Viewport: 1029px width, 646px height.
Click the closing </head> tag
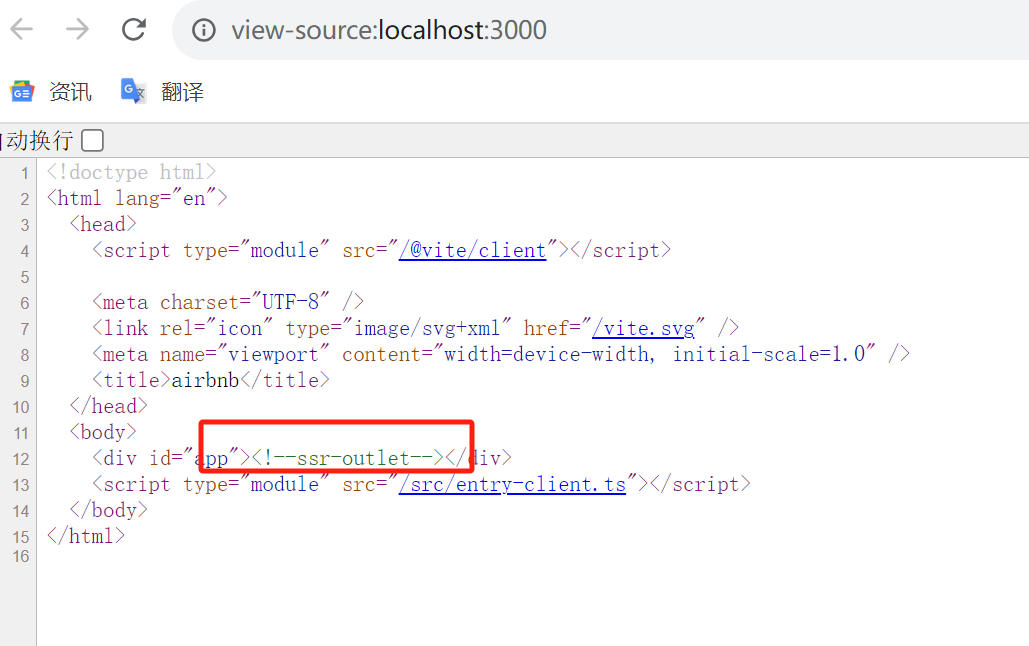point(108,406)
